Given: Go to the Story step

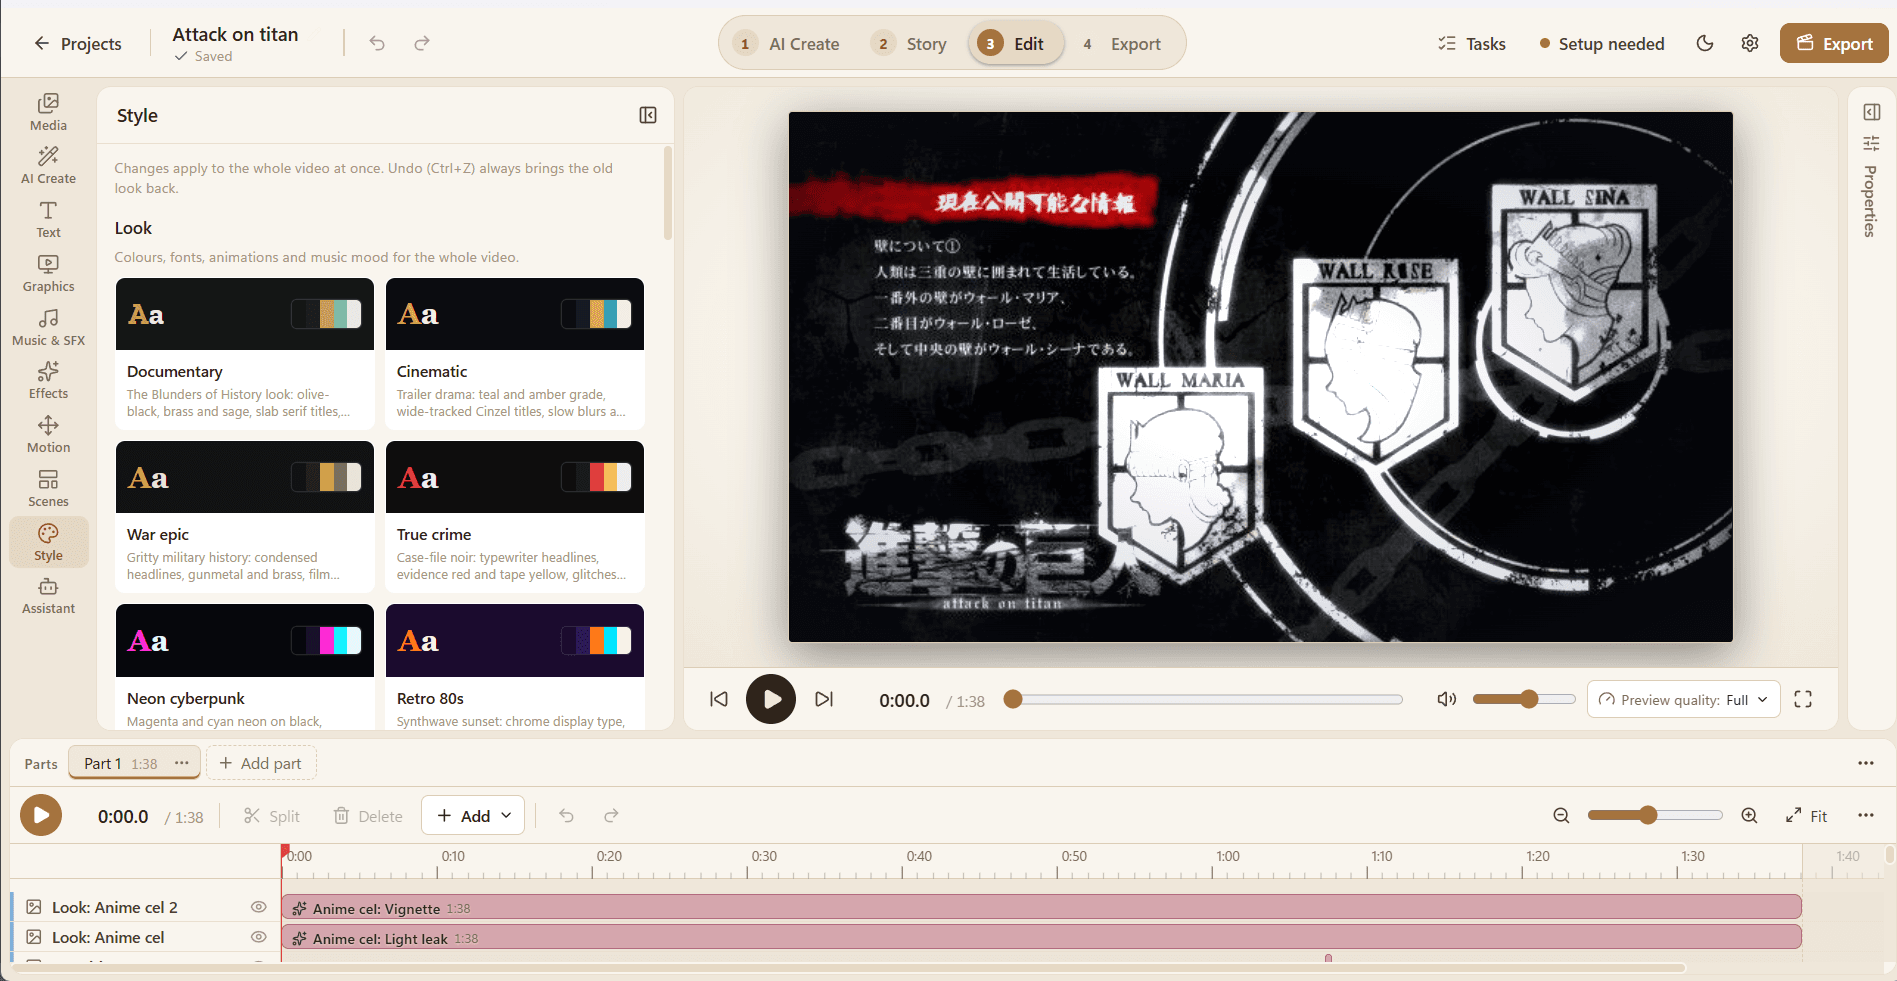Looking at the screenshot, I should (909, 44).
